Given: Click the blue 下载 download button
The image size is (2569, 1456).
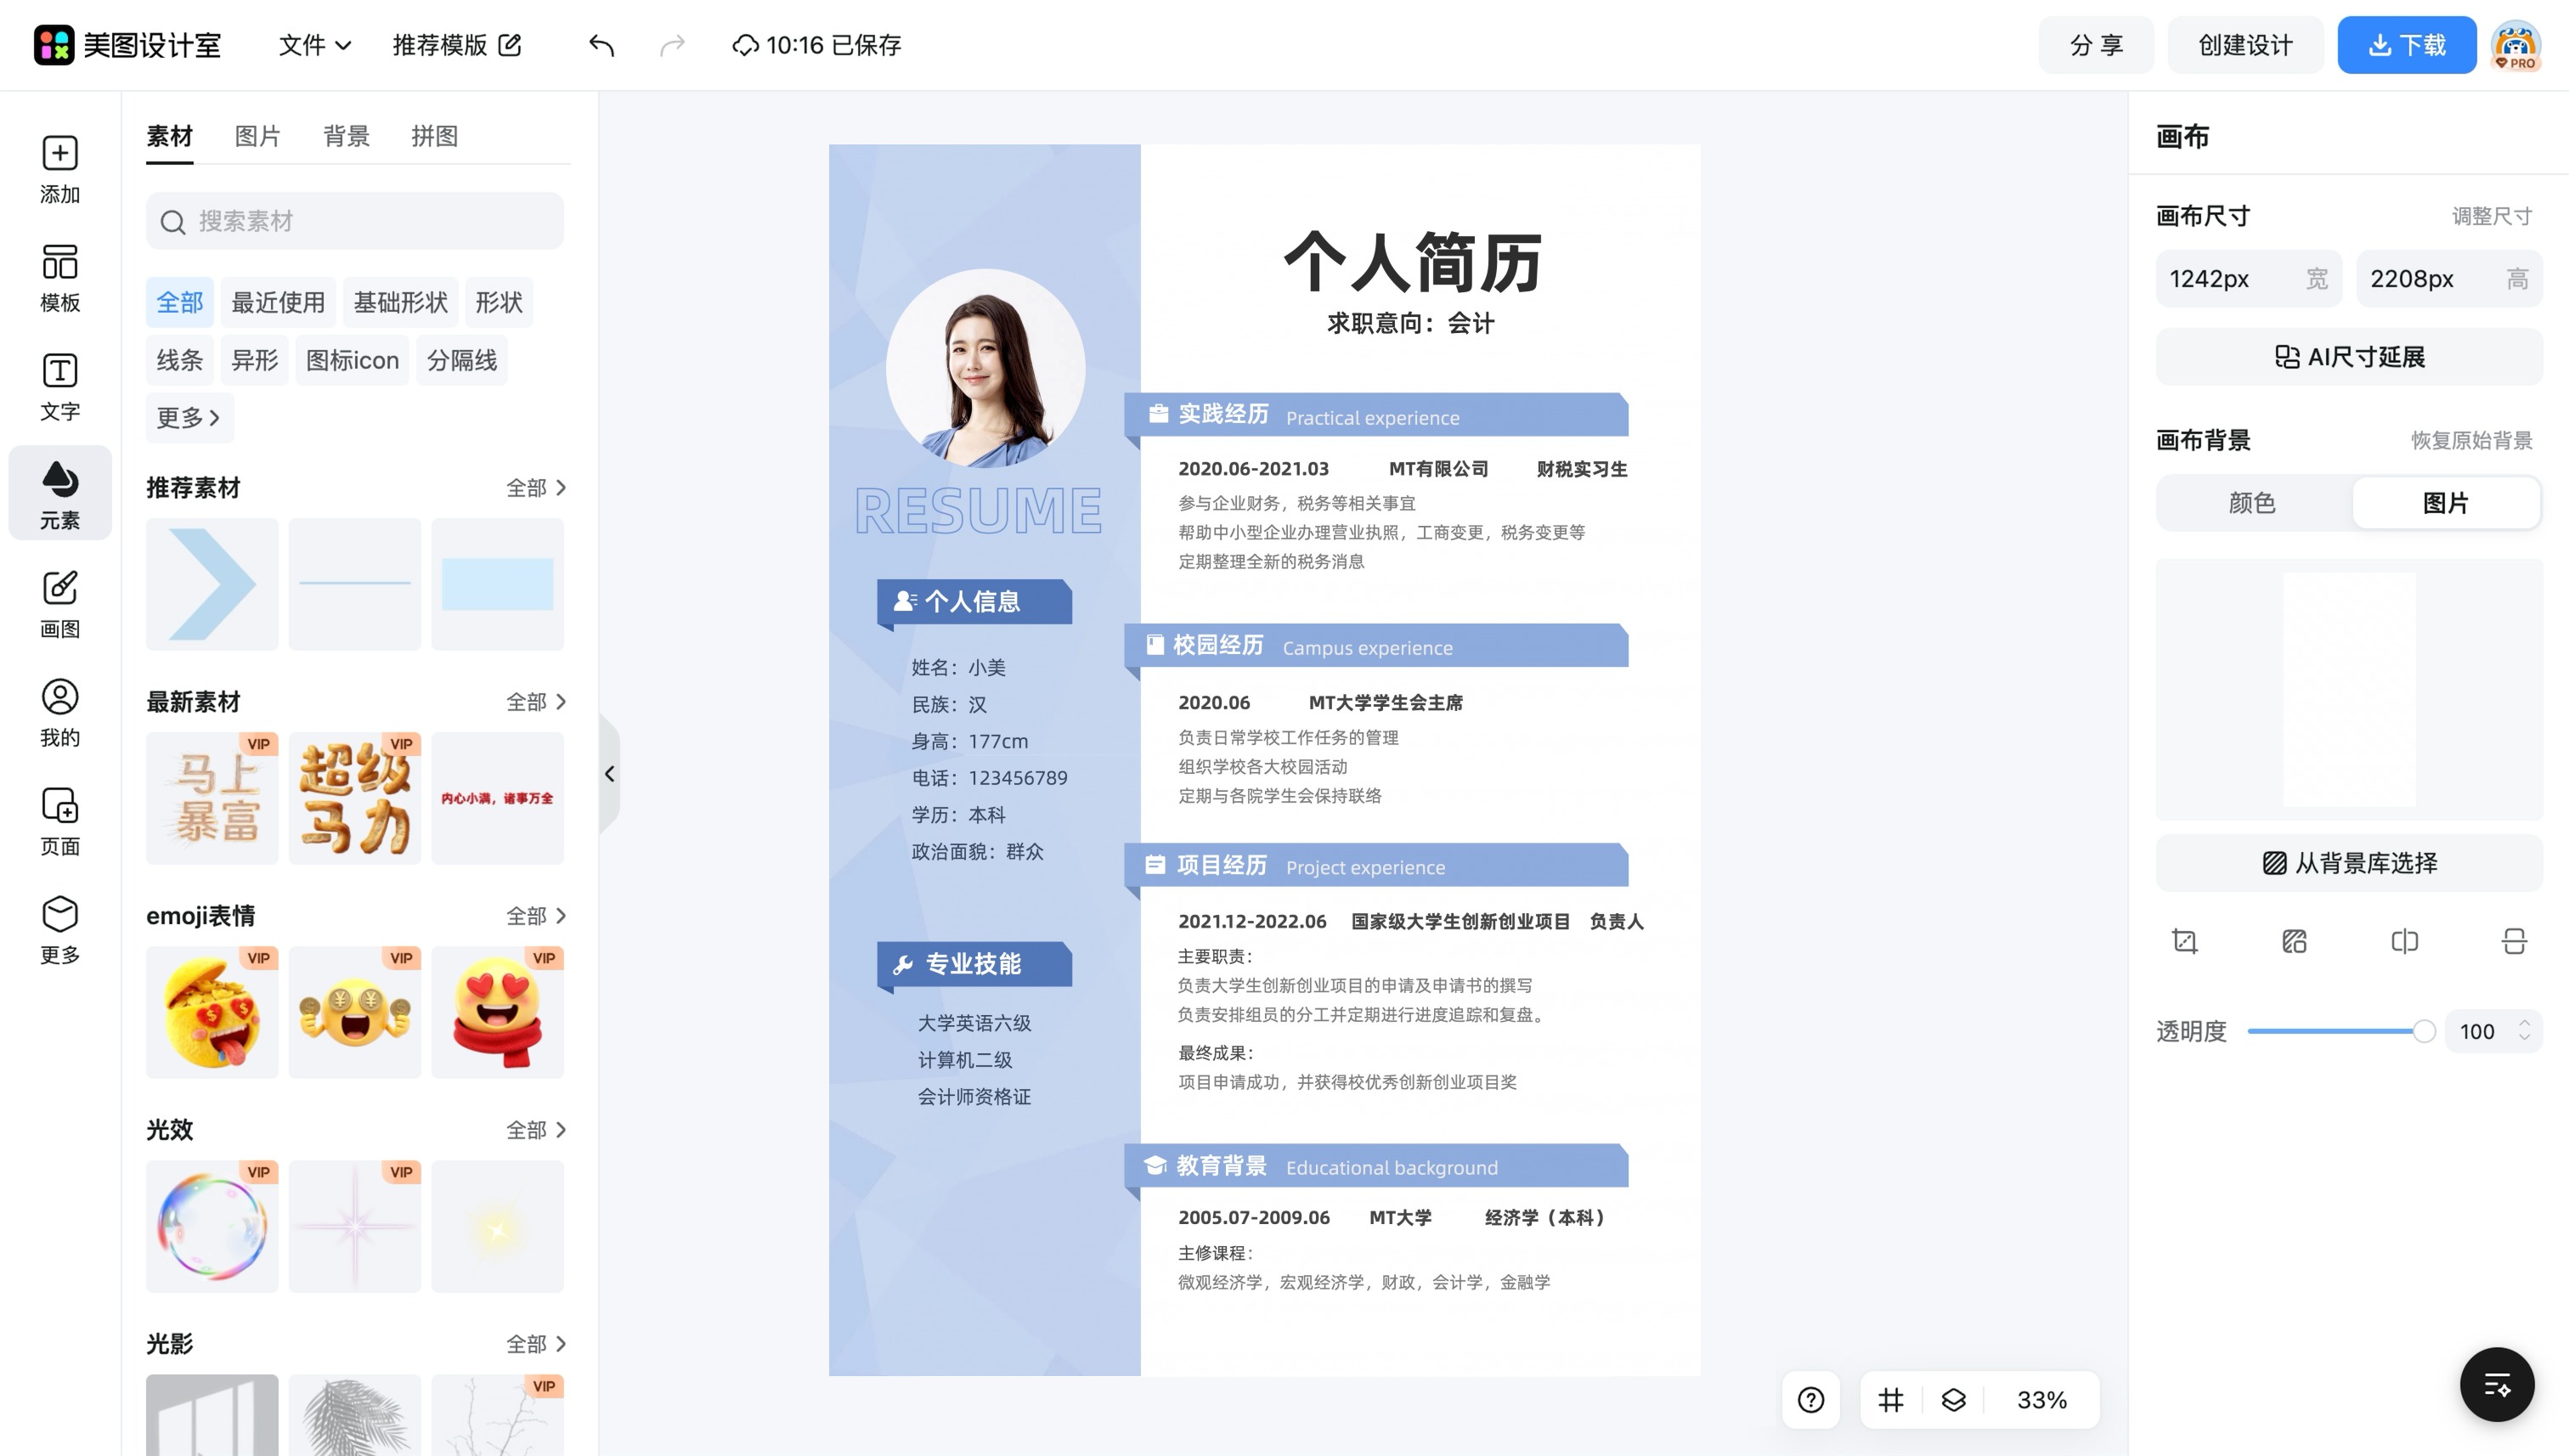Looking at the screenshot, I should pos(2406,45).
